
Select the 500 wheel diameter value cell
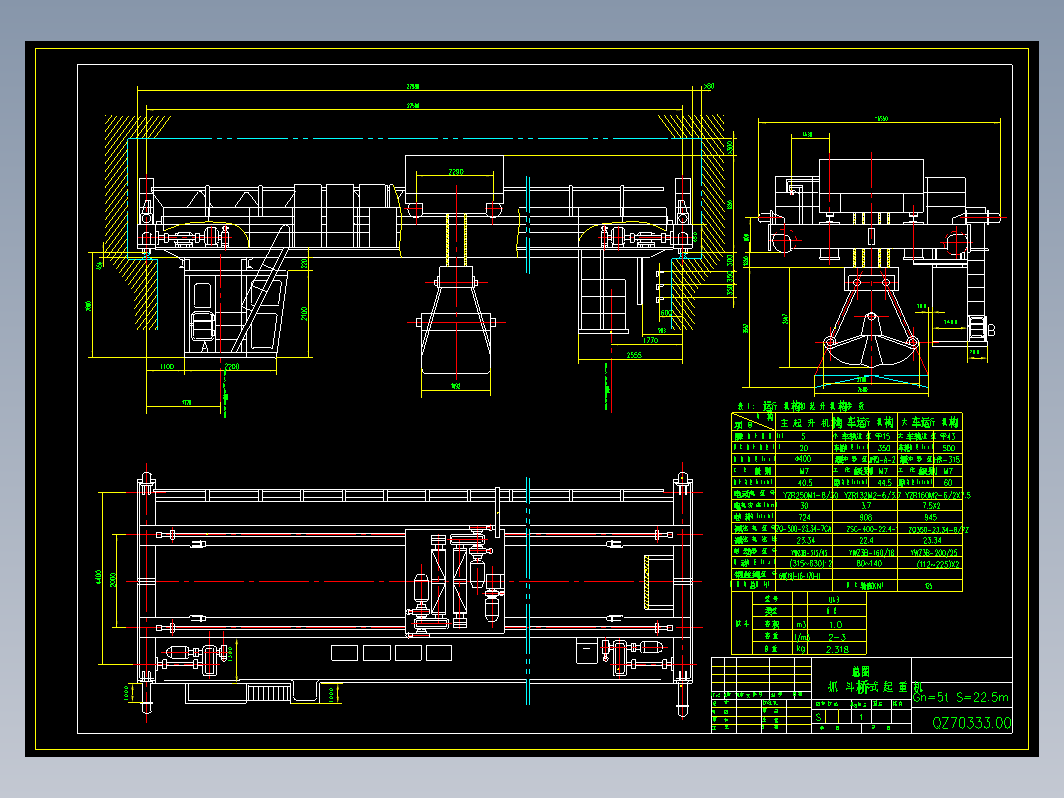949,448
